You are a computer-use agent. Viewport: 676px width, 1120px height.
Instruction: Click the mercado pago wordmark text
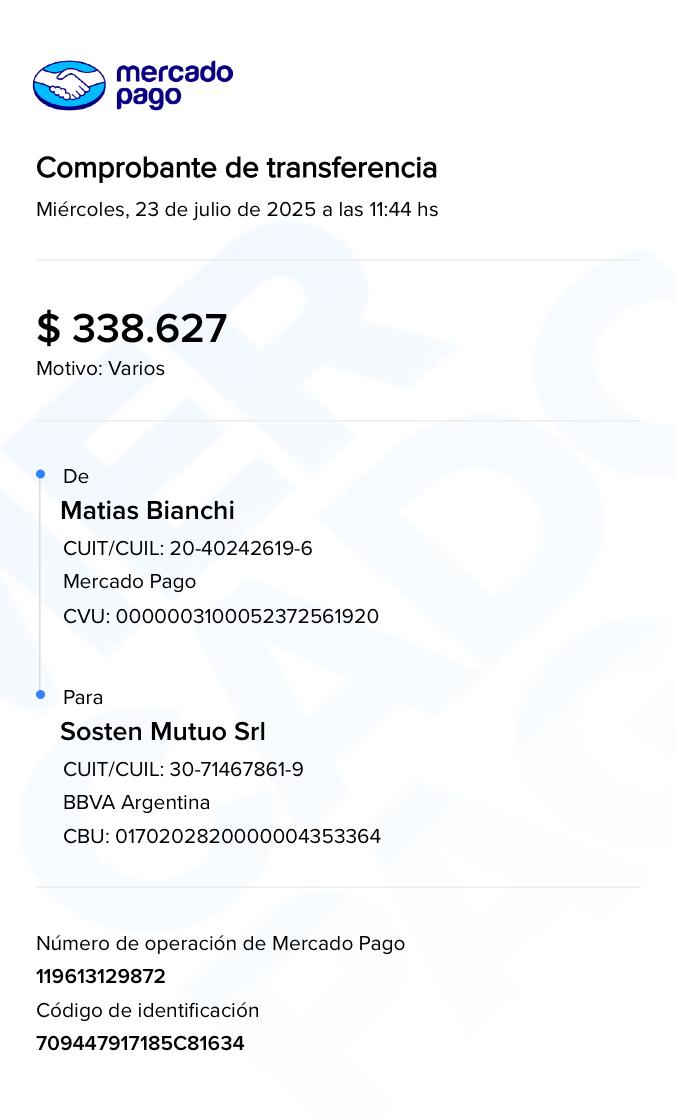[173, 85]
